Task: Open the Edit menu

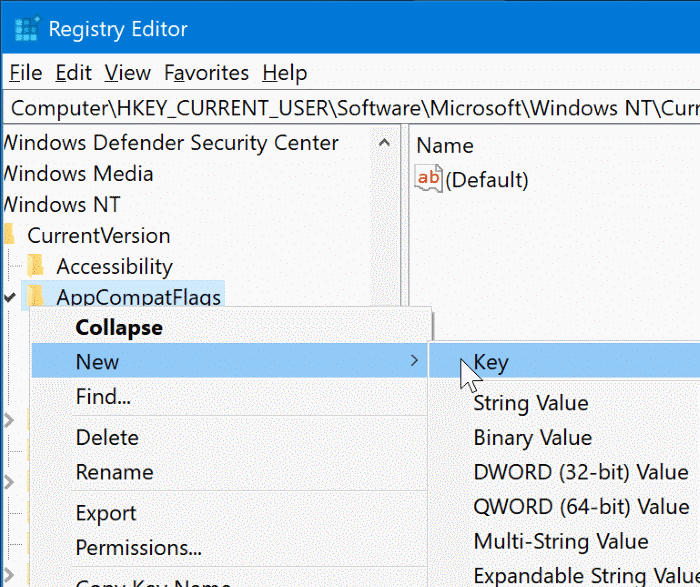Action: pyautogui.click(x=74, y=73)
